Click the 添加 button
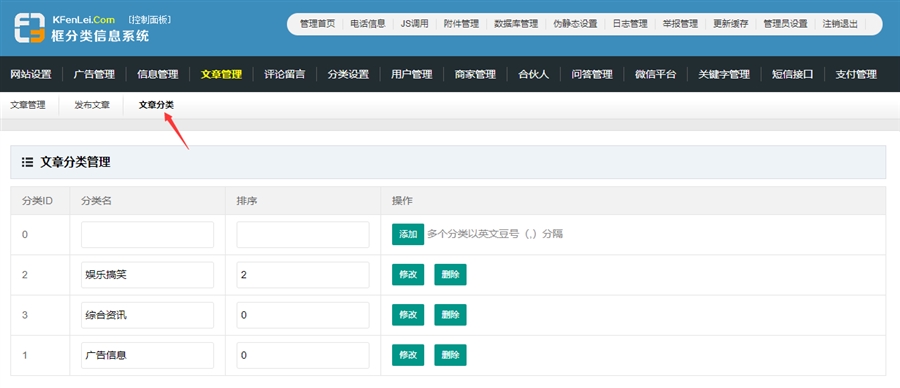The height and width of the screenshot is (388, 900). tap(408, 234)
